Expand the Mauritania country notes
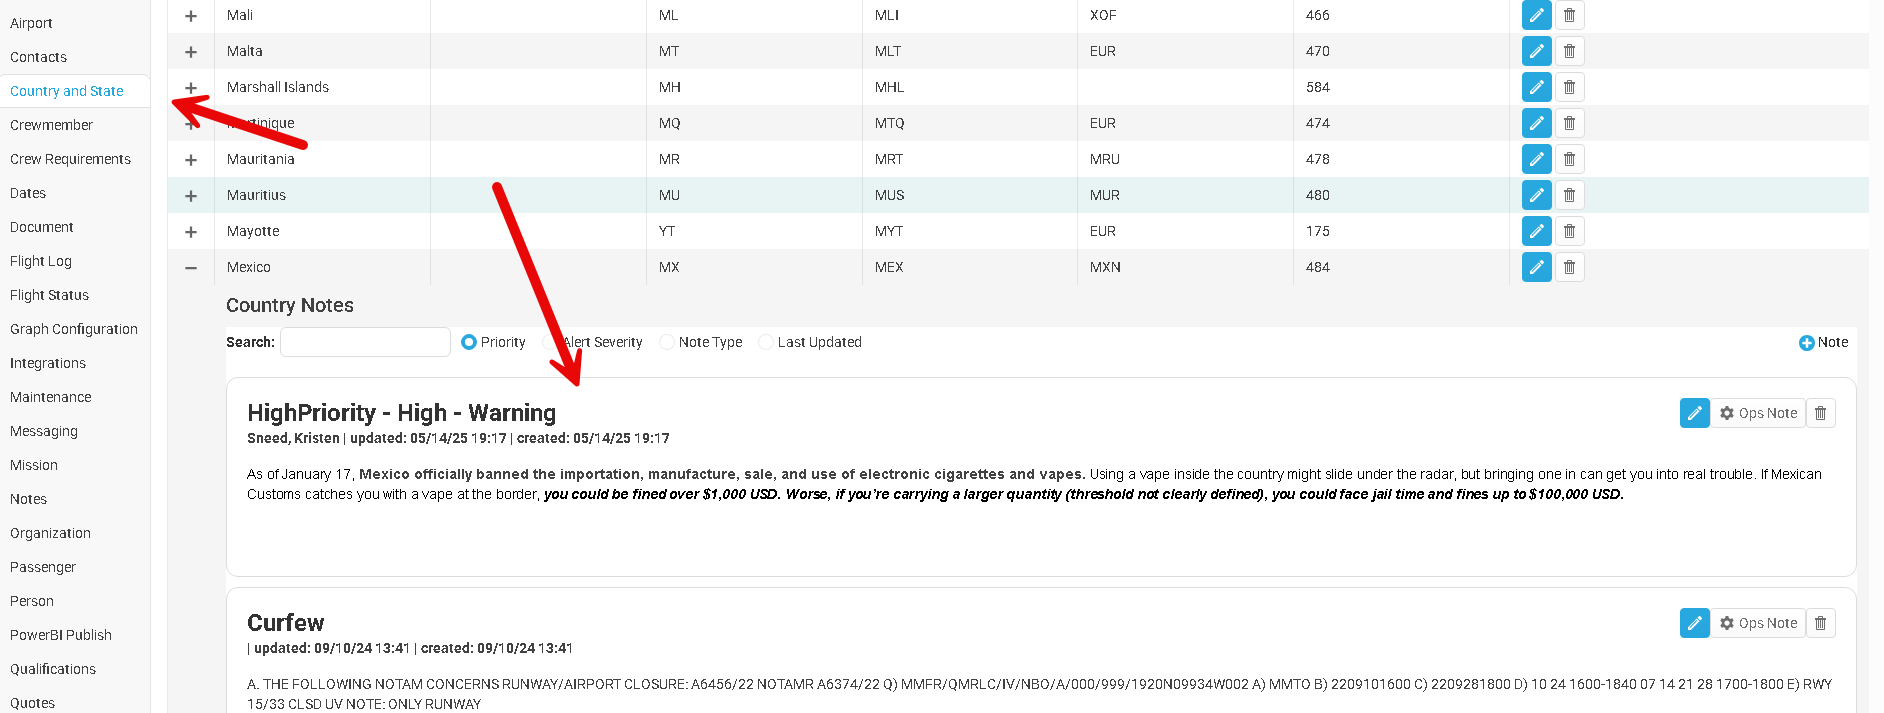This screenshot has width=1884, height=713. pyautogui.click(x=191, y=160)
